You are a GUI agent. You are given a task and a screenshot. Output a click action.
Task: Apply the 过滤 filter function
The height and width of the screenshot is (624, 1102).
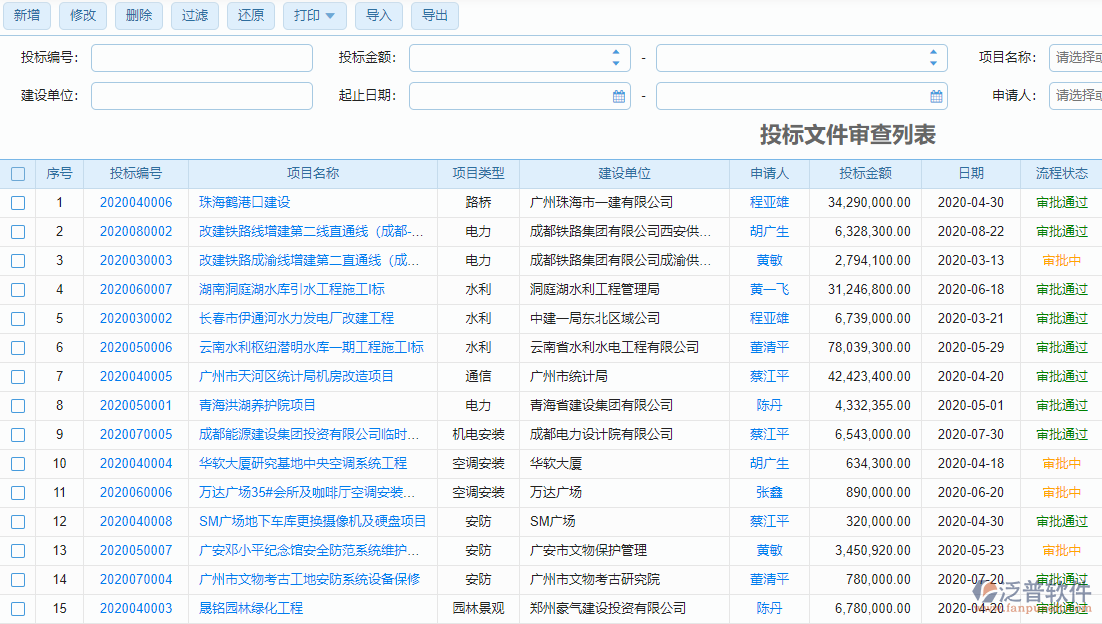coord(194,16)
